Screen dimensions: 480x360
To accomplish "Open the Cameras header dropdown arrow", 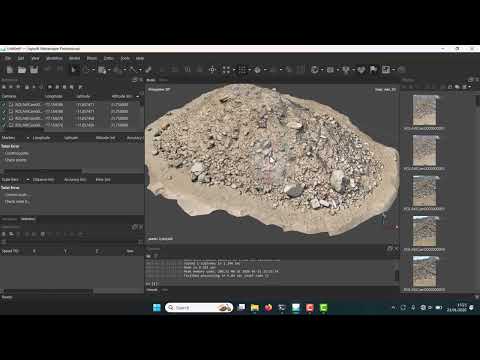I will [137, 96].
